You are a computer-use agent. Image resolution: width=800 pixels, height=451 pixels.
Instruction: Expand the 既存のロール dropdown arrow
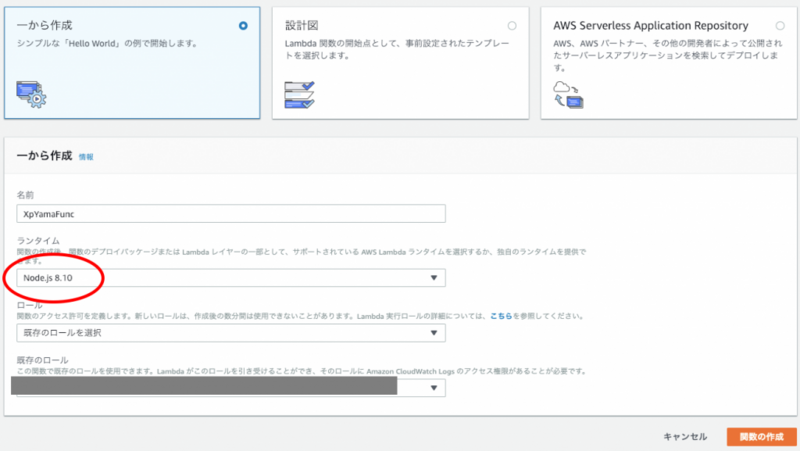tap(434, 388)
